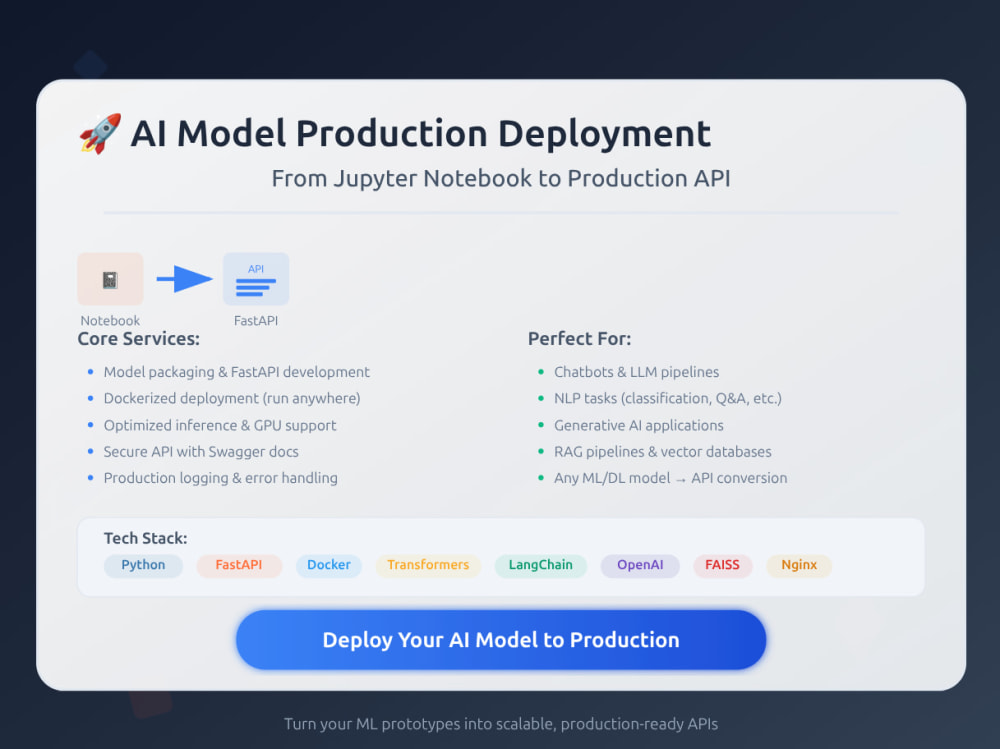Click the AI Model Production Deployment title
Viewport: 1000px width, 749px height.
point(420,133)
